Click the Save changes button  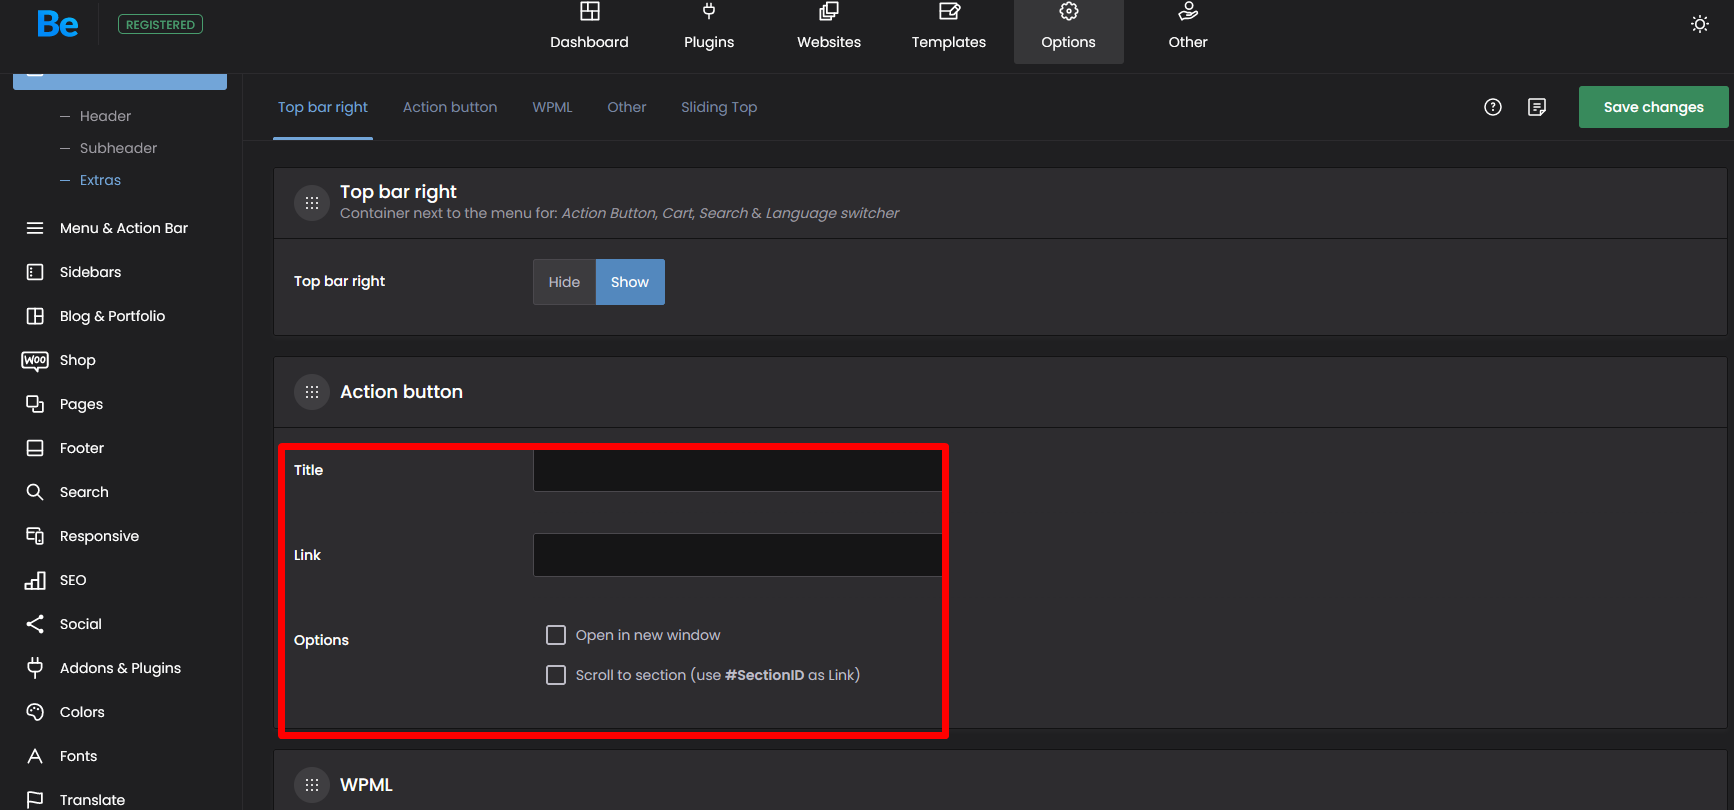pos(1653,107)
